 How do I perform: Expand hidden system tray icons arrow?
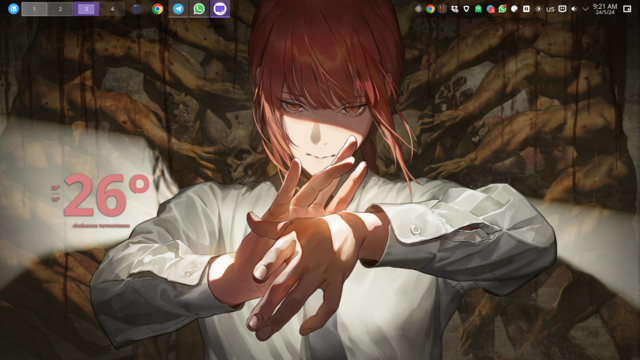tap(585, 9)
